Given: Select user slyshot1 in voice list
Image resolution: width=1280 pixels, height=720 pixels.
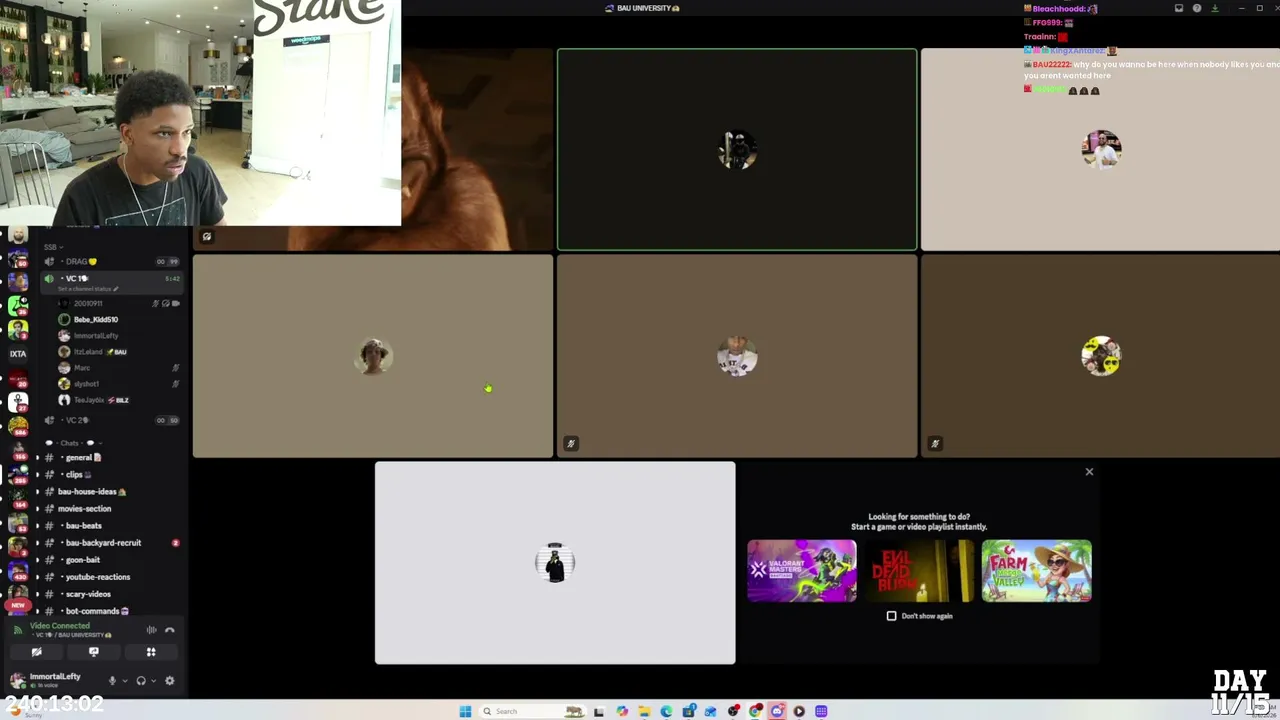Looking at the screenshot, I should tap(118, 384).
